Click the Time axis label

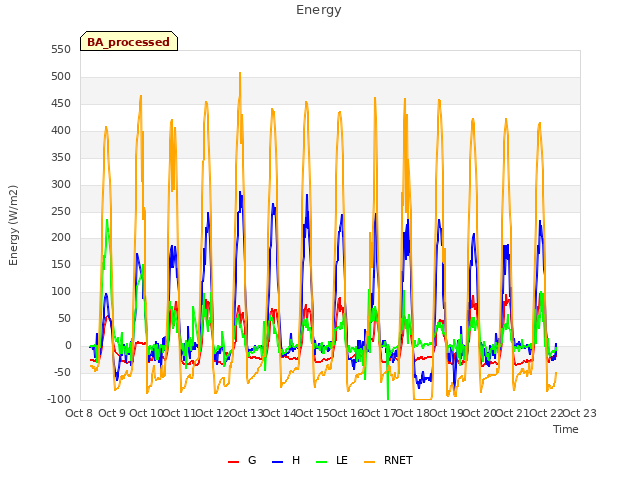566,429
